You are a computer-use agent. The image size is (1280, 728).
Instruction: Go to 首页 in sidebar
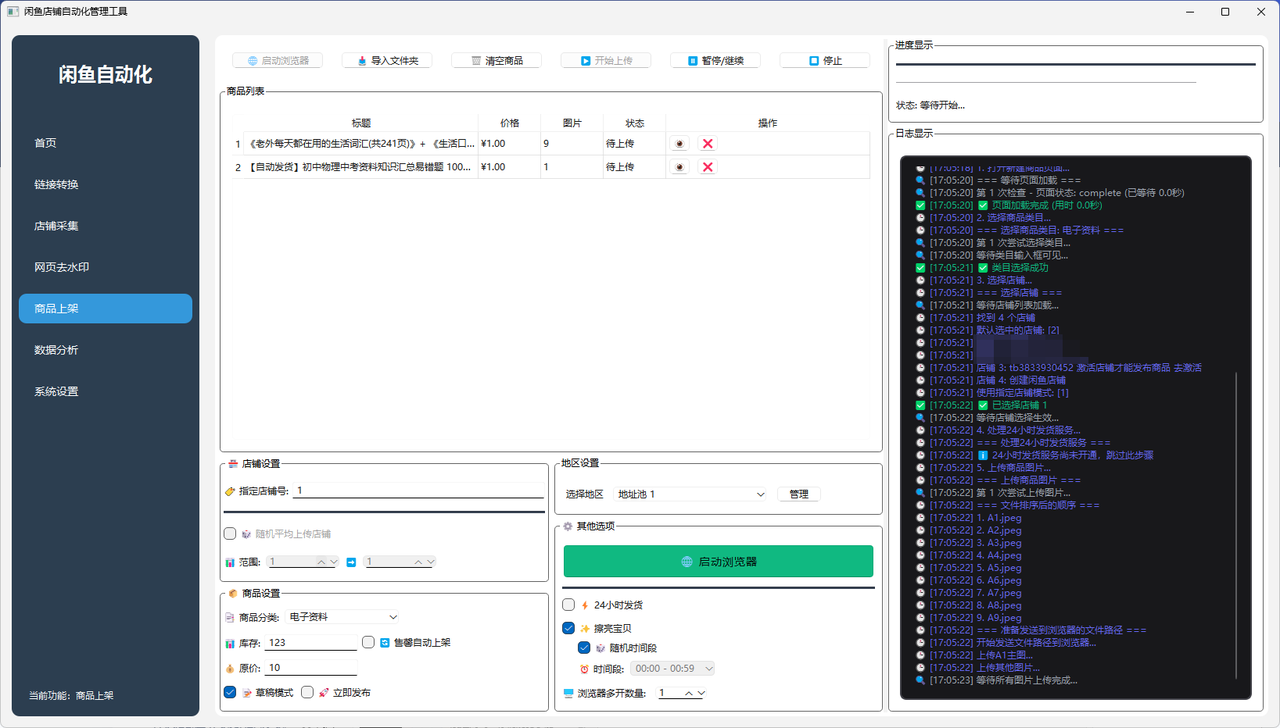[105, 143]
